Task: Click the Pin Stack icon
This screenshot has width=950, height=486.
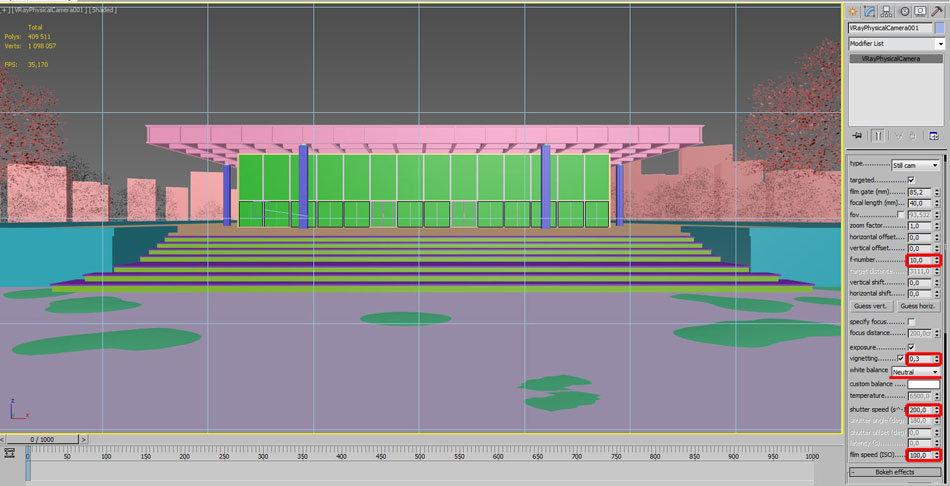Action: coord(856,135)
